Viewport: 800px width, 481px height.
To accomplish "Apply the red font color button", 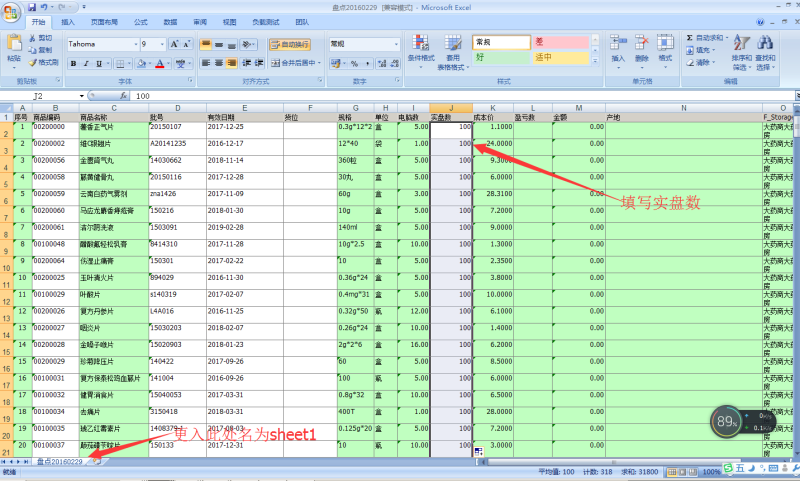I will (x=160, y=64).
